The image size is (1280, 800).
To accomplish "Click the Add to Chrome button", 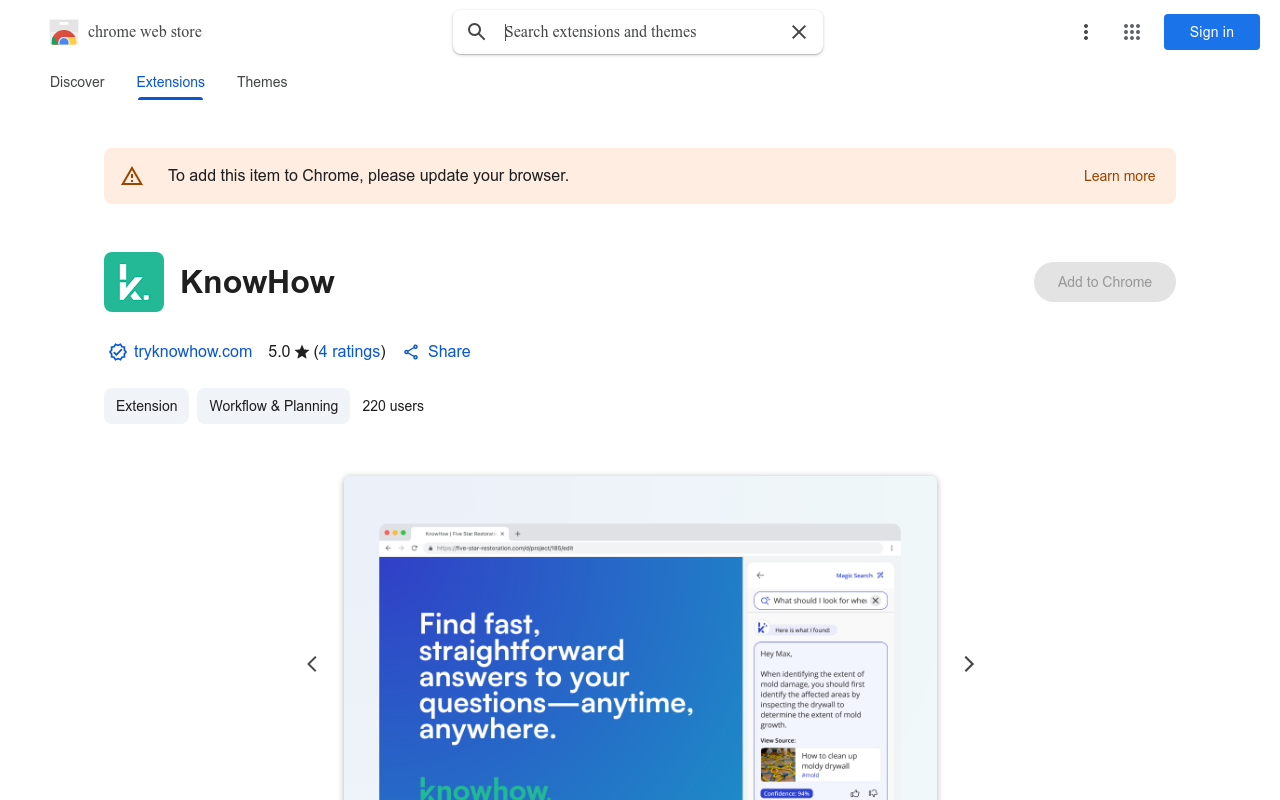I will click(x=1105, y=282).
